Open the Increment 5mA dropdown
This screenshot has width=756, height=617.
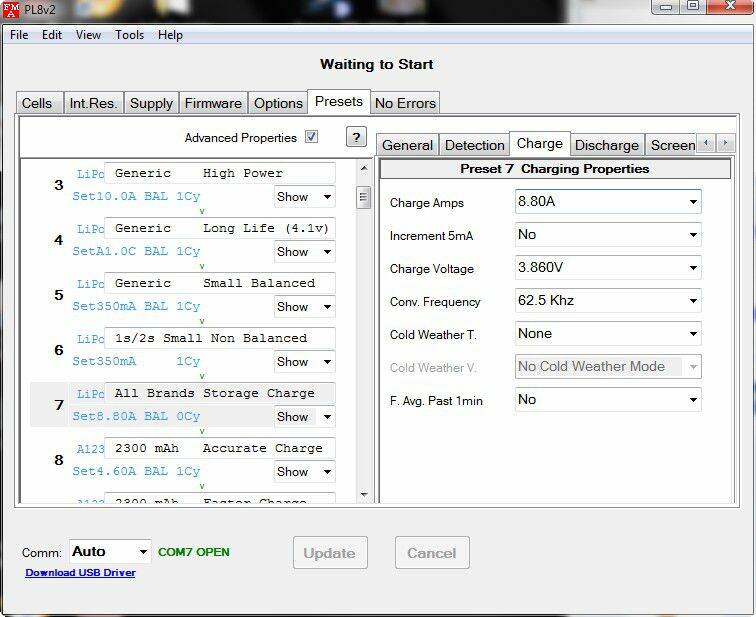point(608,235)
